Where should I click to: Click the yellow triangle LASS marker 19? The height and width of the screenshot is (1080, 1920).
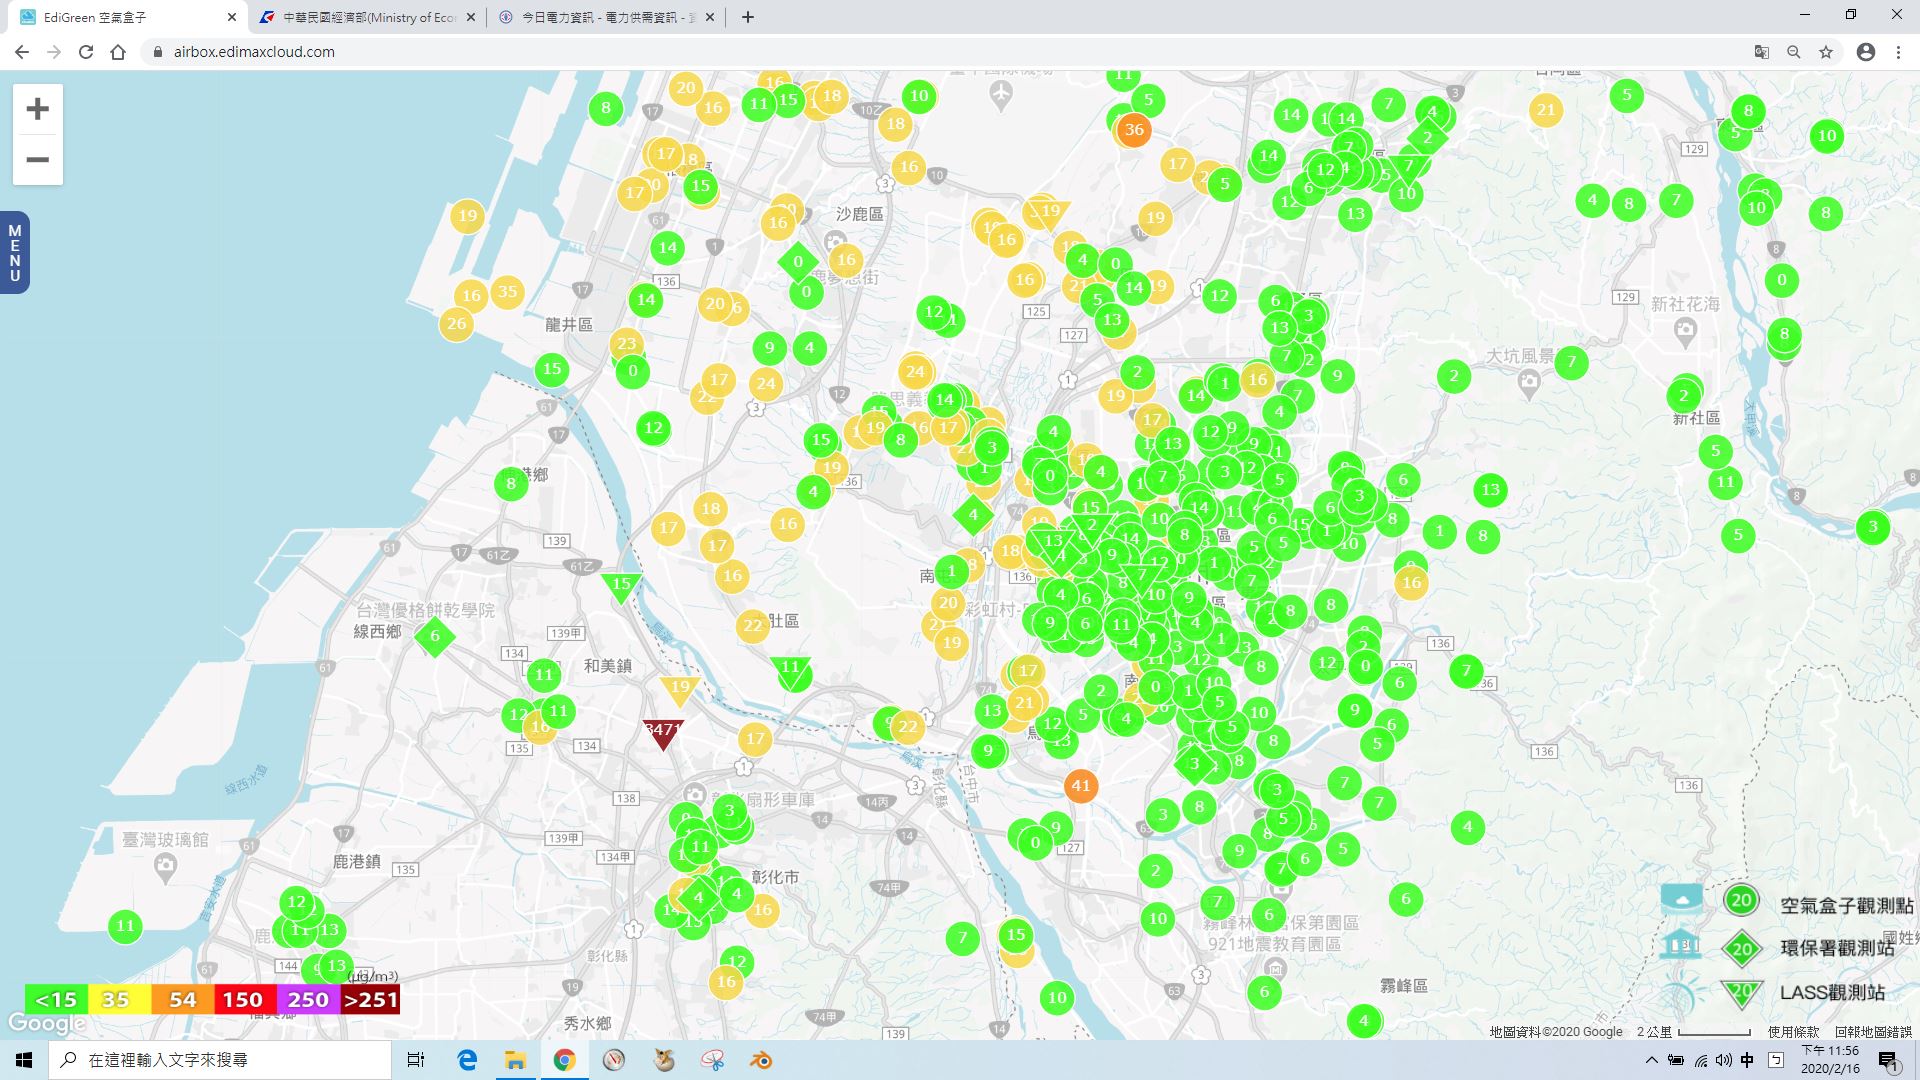(x=679, y=688)
